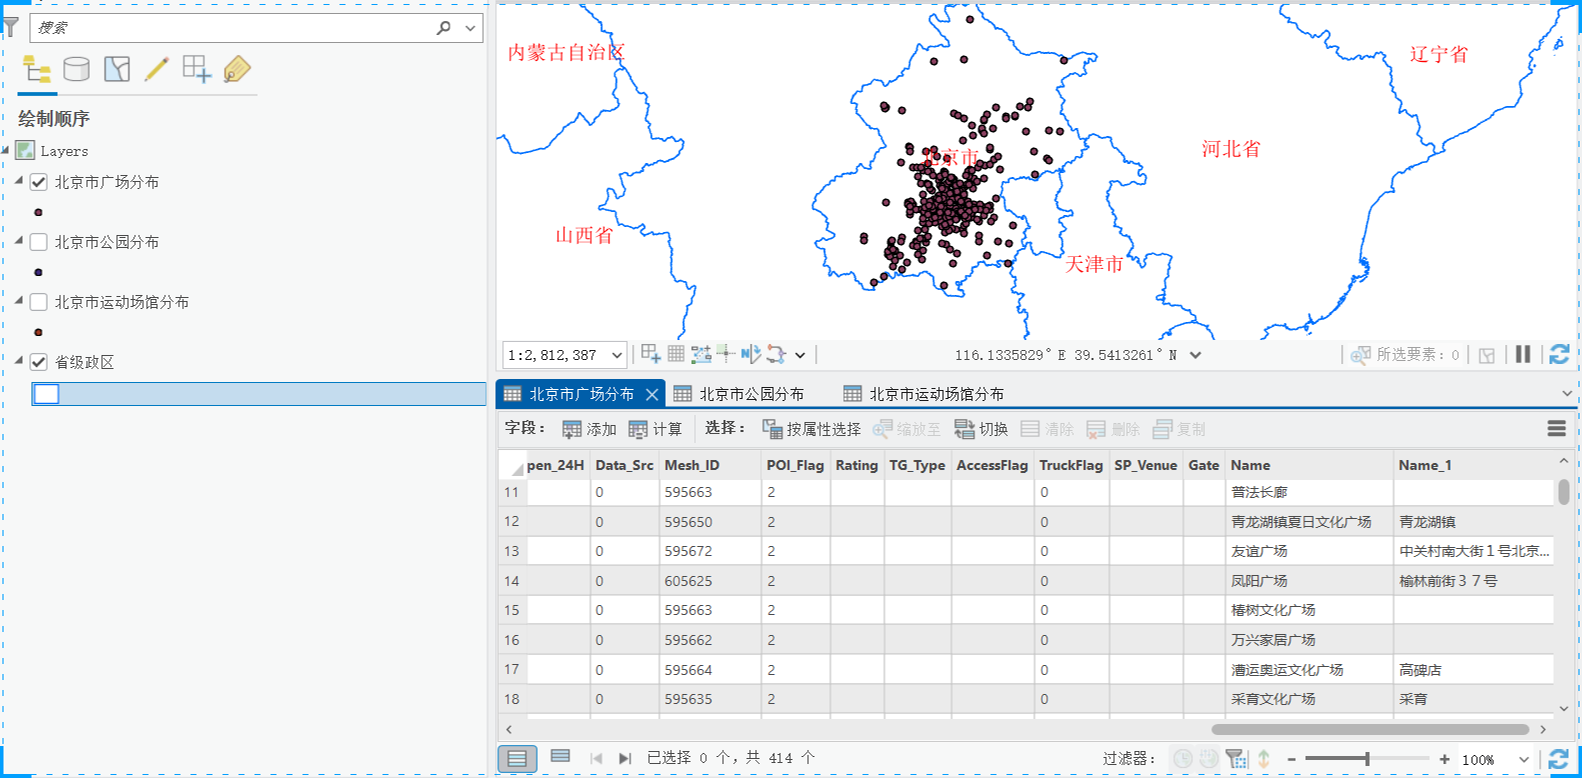Viewport: 1583px width, 778px height.
Task: Click the Contents search box
Action: [x=236, y=28]
